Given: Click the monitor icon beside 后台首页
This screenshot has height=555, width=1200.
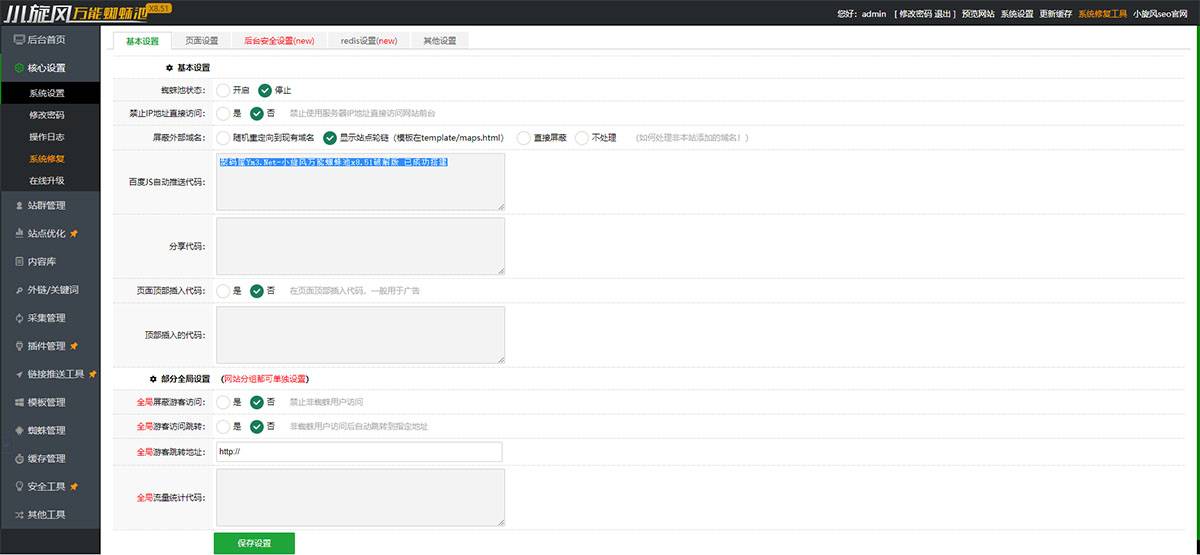Looking at the screenshot, I should click(x=19, y=40).
